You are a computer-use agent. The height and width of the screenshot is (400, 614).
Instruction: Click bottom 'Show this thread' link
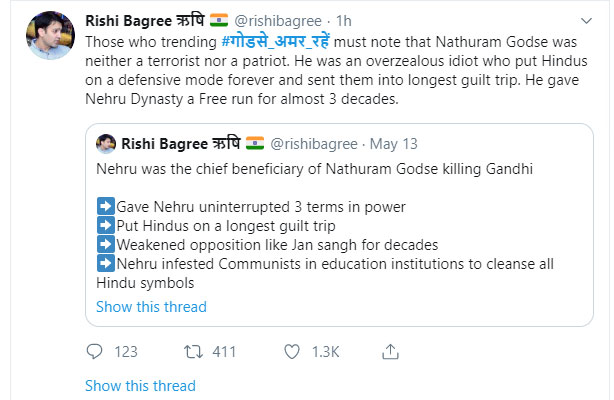click(x=140, y=386)
